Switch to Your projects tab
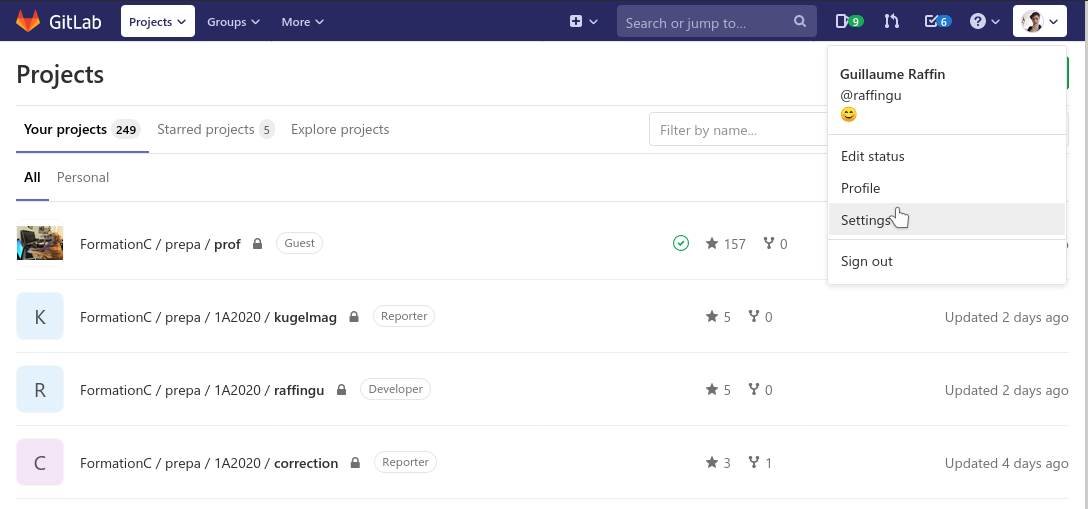This screenshot has width=1088, height=509. coord(82,130)
